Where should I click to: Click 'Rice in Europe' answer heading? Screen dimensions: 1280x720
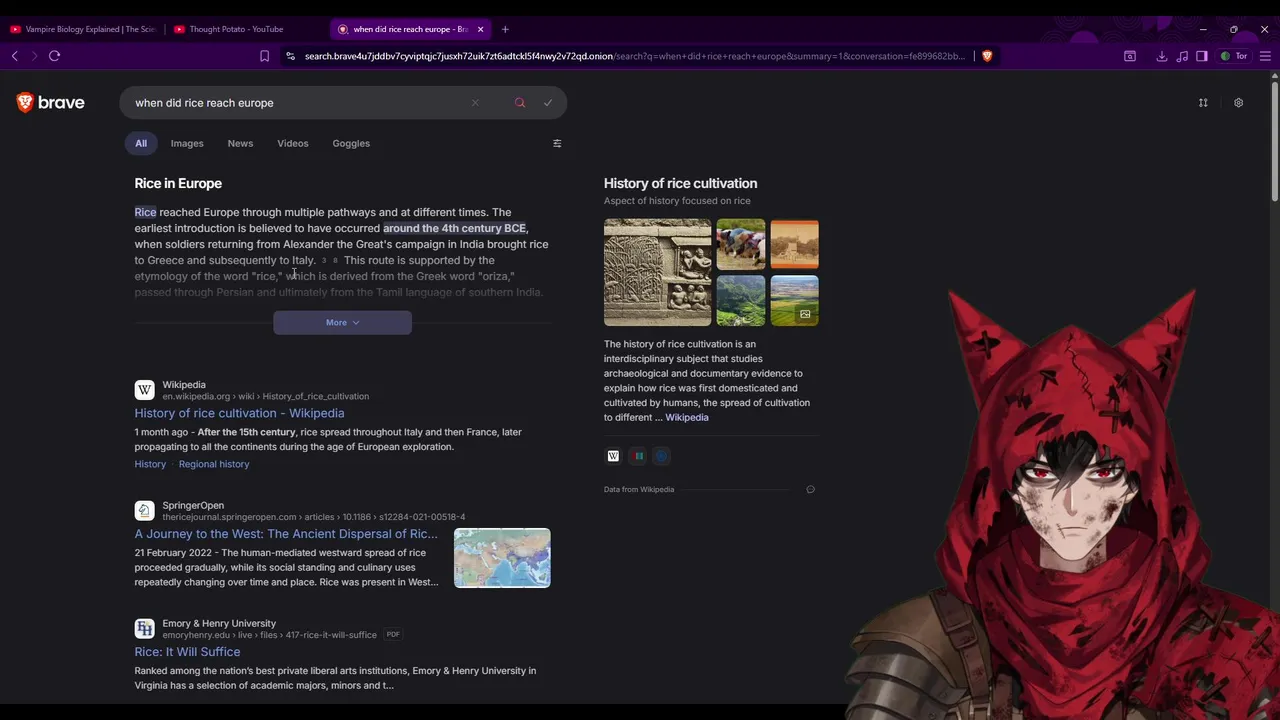pyautogui.click(x=178, y=183)
